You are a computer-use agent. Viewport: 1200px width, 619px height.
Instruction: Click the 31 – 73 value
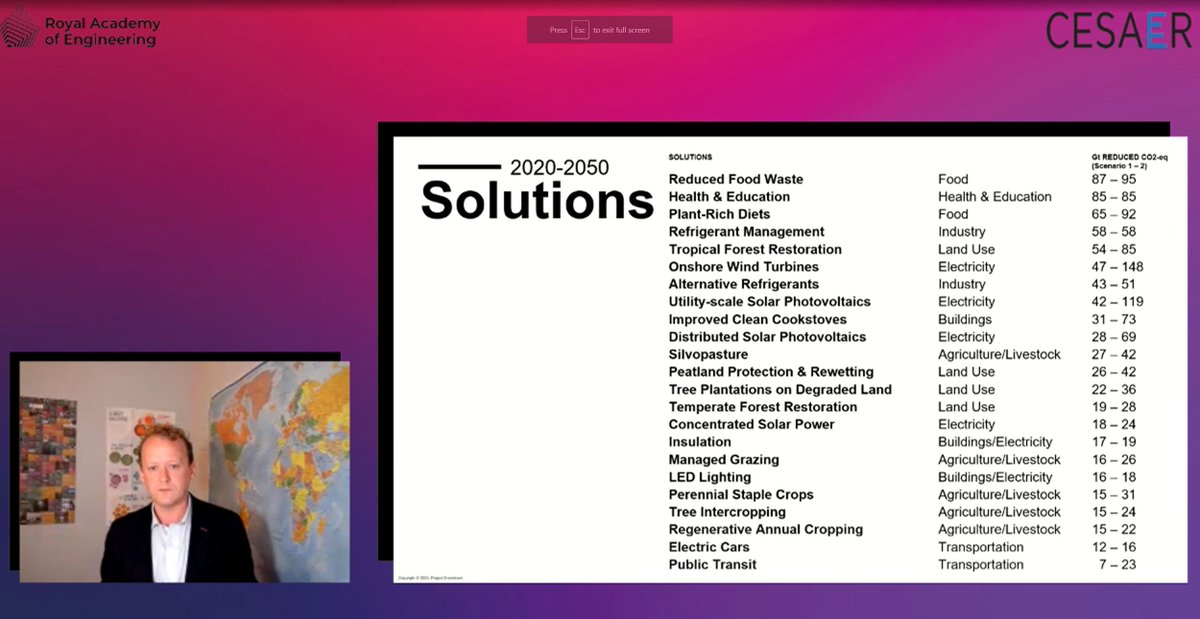(x=1114, y=319)
